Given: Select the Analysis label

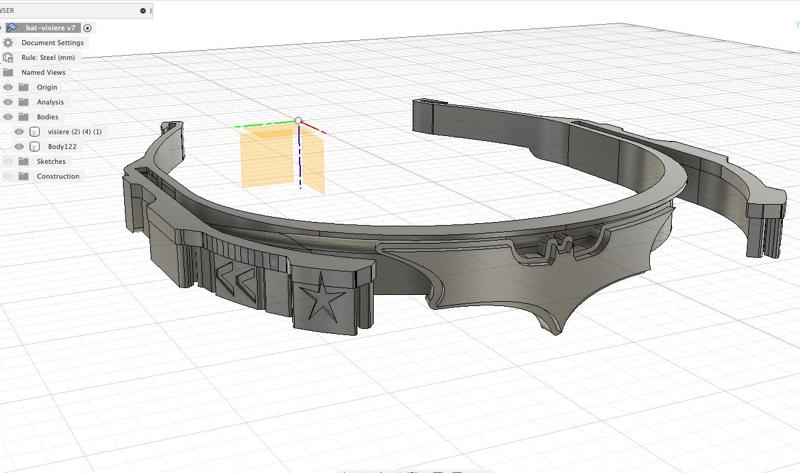Looking at the screenshot, I should [x=50, y=102].
